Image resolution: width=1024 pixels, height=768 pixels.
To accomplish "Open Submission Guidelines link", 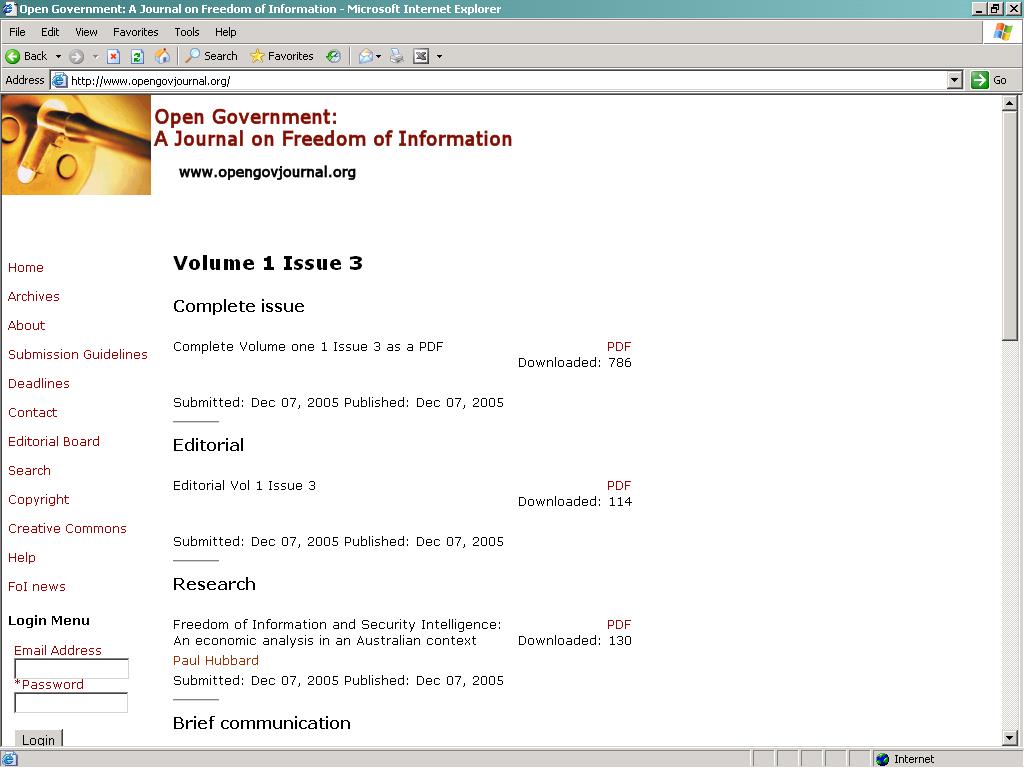I will (x=78, y=355).
